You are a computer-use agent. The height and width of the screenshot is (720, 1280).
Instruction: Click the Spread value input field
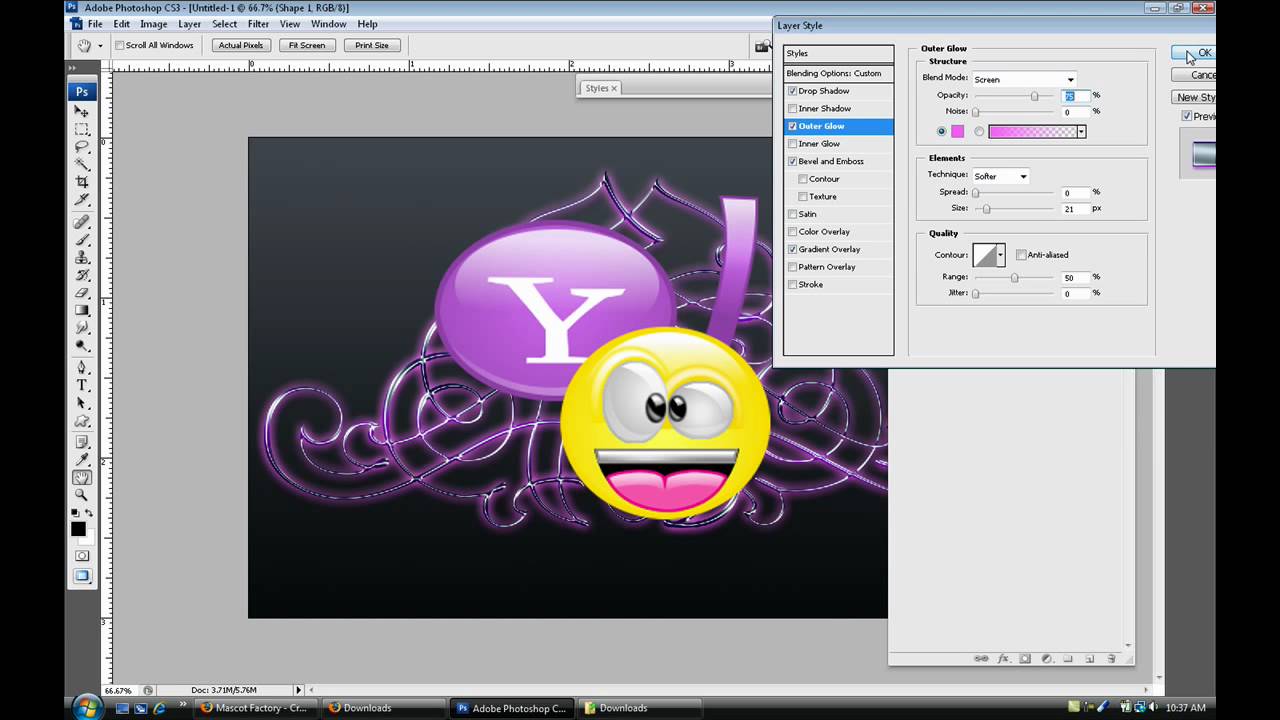[x=1075, y=192]
